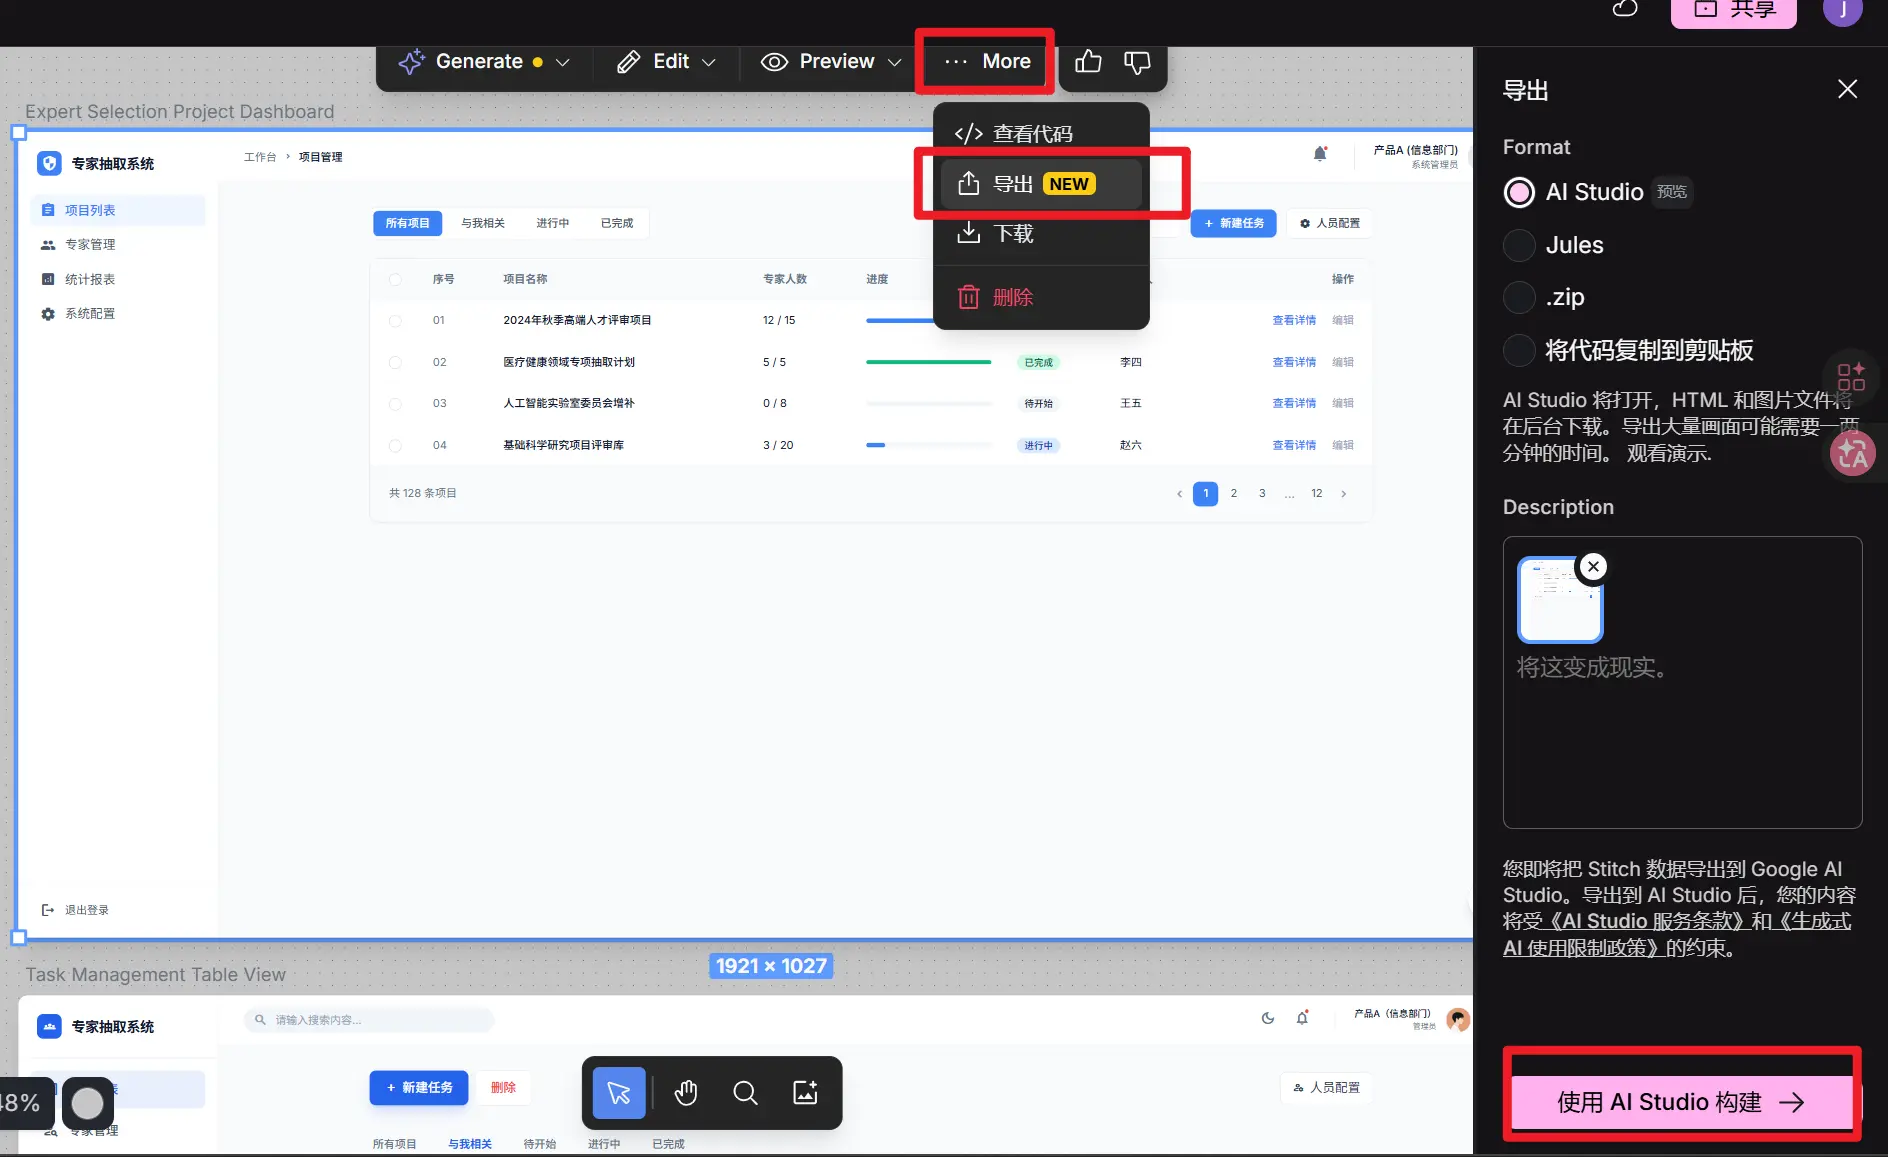The height and width of the screenshot is (1157, 1888).
Task: Choose the Jules export format
Action: (1519, 245)
